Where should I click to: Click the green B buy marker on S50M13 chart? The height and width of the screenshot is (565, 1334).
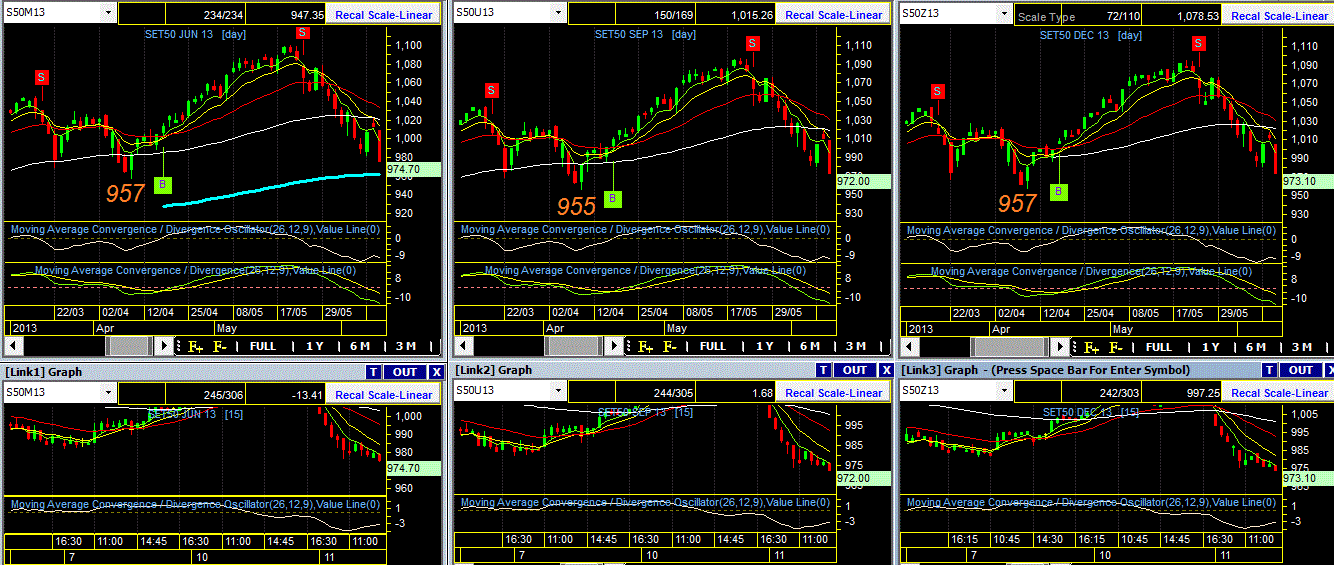pos(163,185)
